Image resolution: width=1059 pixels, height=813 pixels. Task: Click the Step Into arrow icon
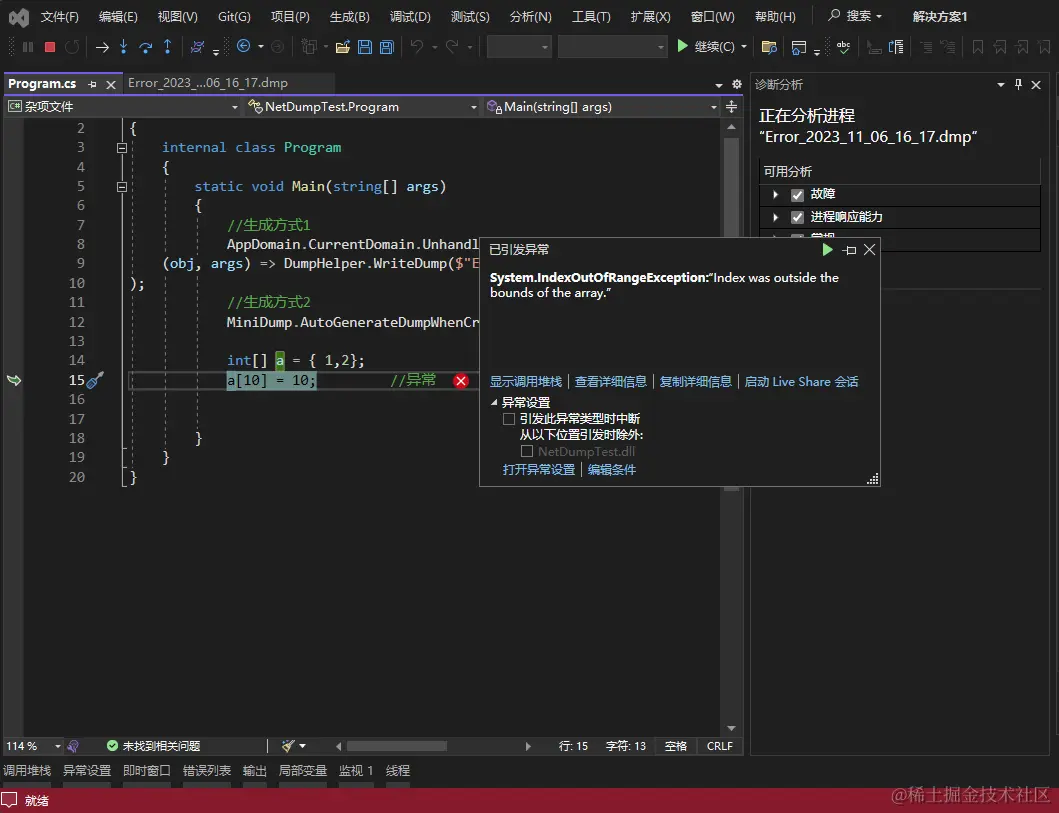[x=123, y=47]
